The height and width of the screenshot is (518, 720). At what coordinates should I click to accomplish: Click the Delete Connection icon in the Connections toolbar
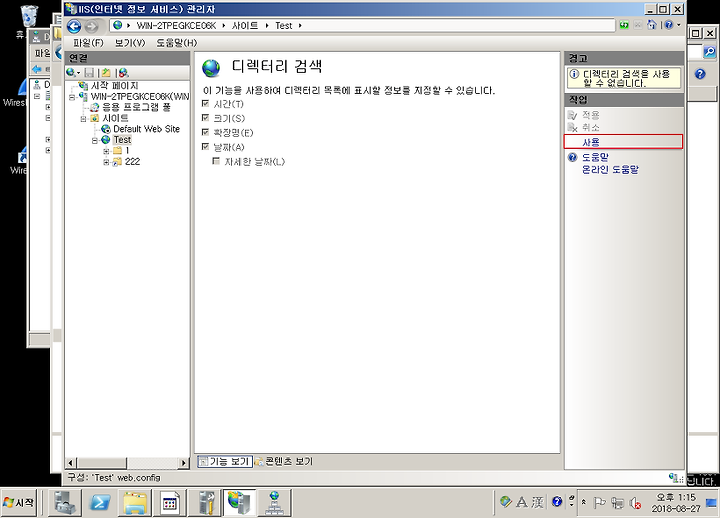coord(124,73)
